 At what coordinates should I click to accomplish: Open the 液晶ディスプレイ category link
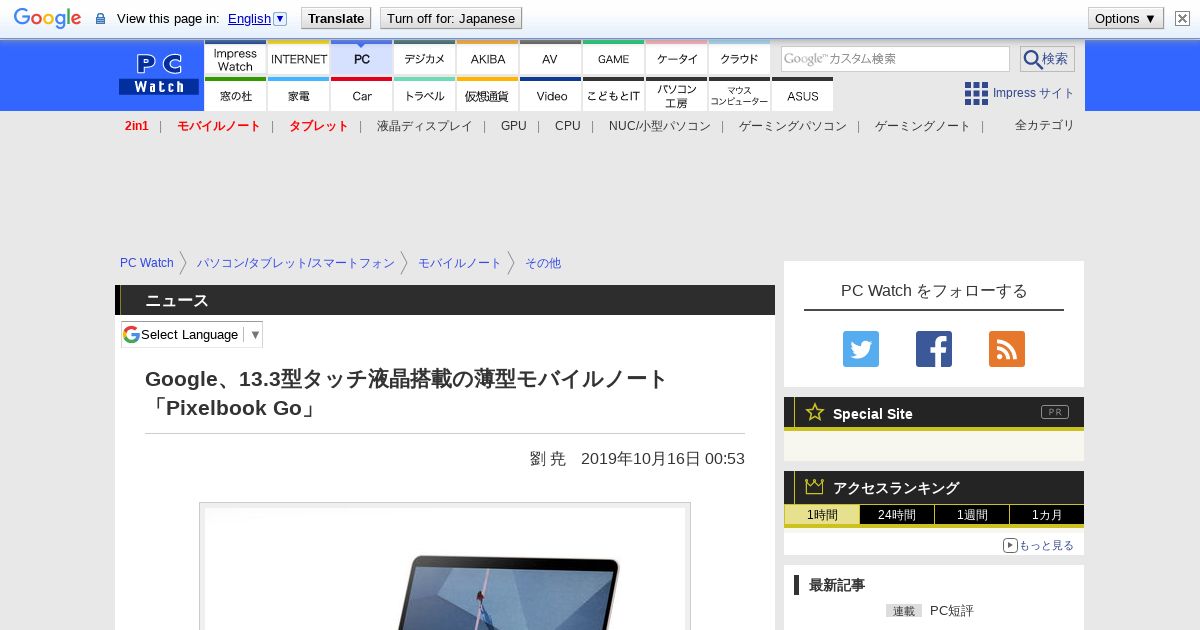[x=424, y=126]
